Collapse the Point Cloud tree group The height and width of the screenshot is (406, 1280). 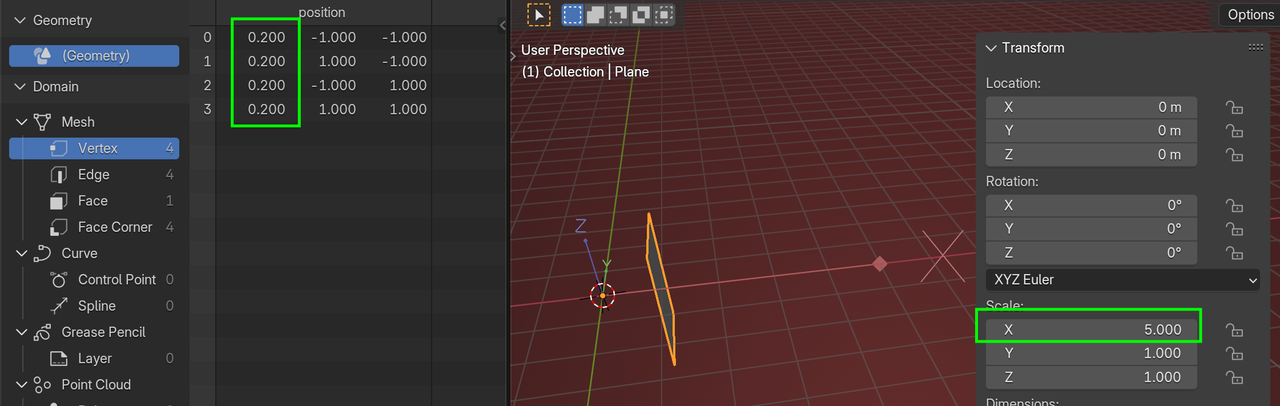22,385
